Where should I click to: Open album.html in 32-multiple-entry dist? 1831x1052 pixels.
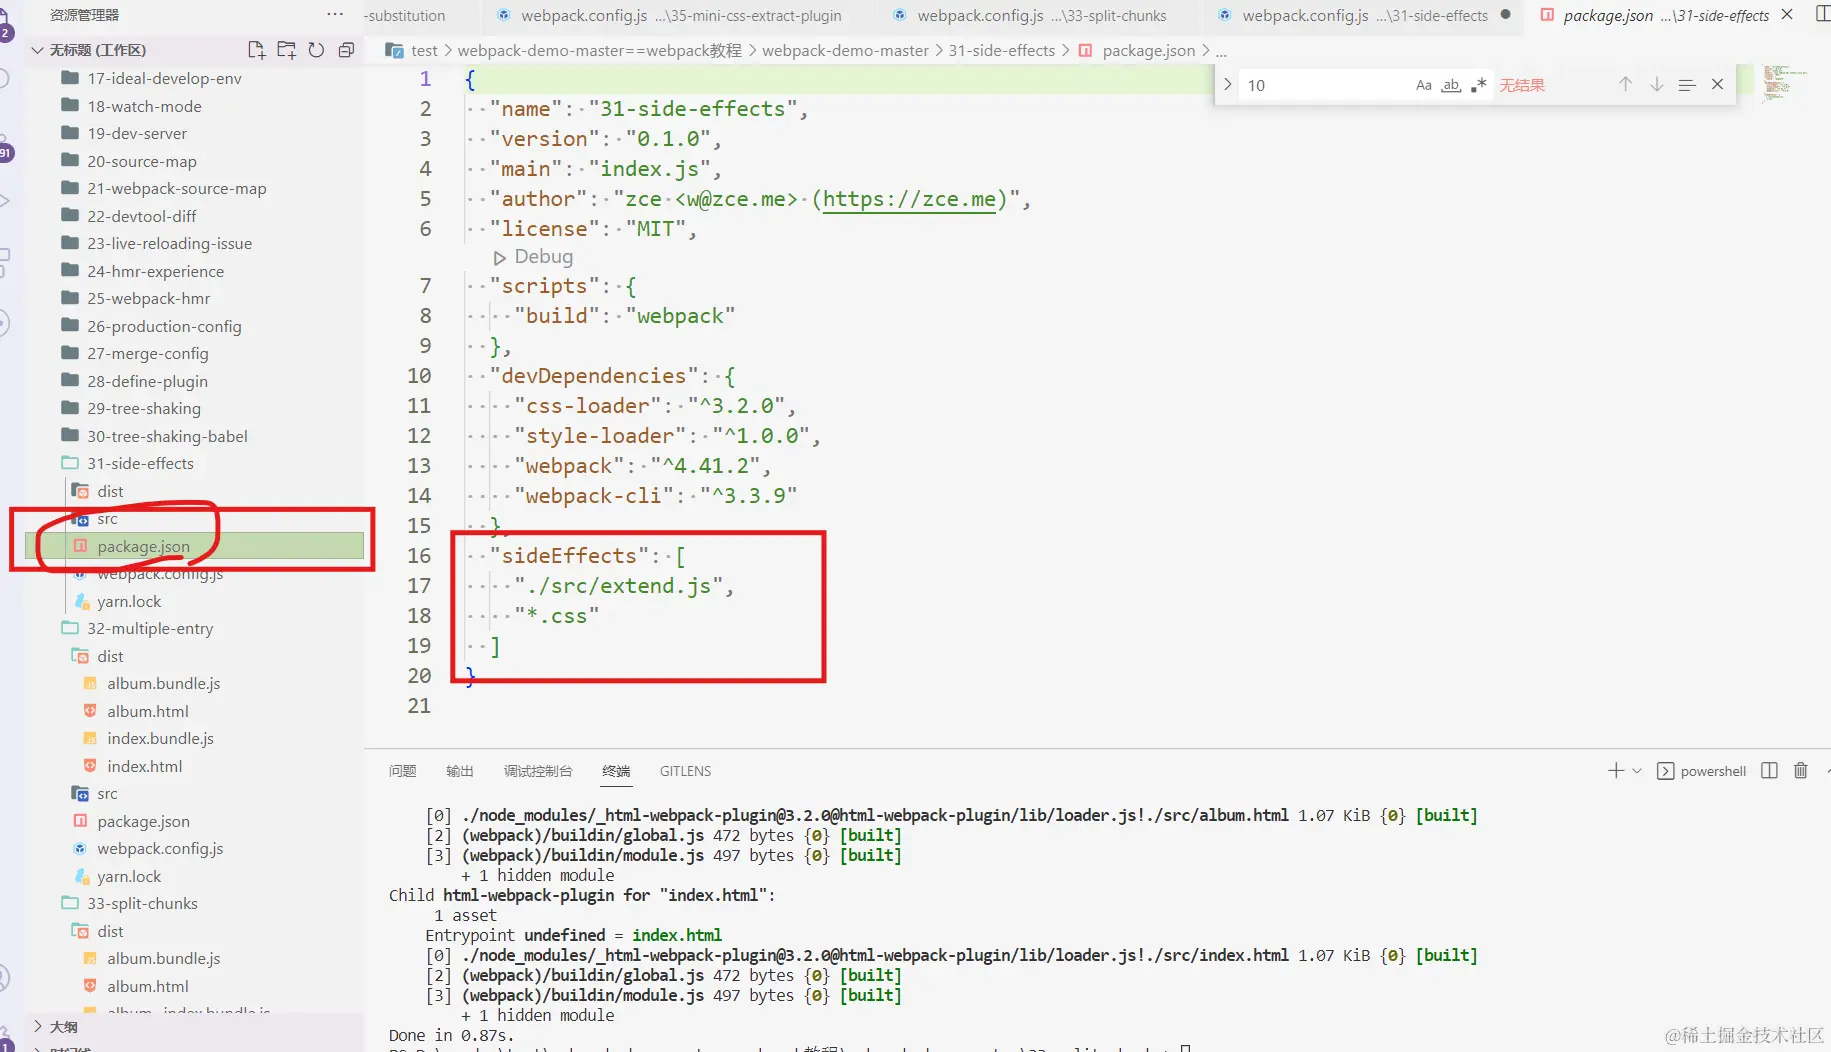click(147, 711)
